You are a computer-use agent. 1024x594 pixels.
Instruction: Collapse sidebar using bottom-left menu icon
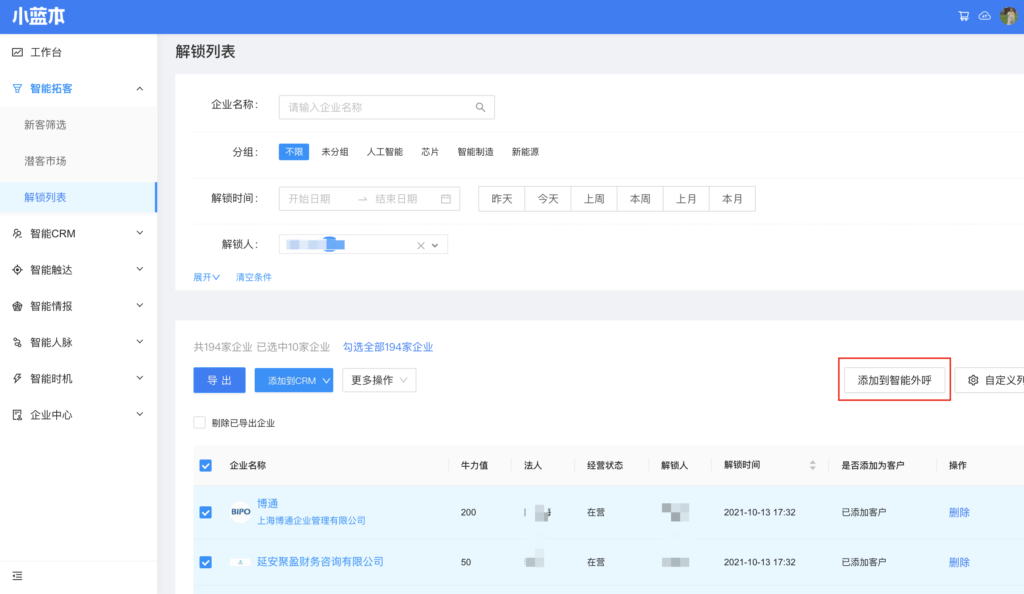click(x=17, y=575)
